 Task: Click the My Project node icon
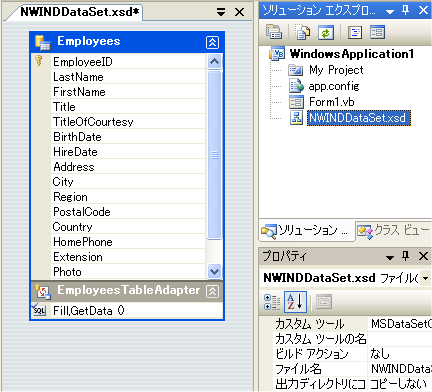click(296, 70)
